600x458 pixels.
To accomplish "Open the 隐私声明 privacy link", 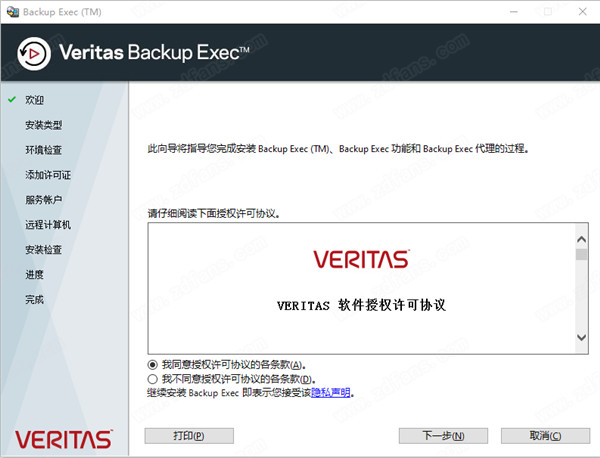I will [331, 393].
